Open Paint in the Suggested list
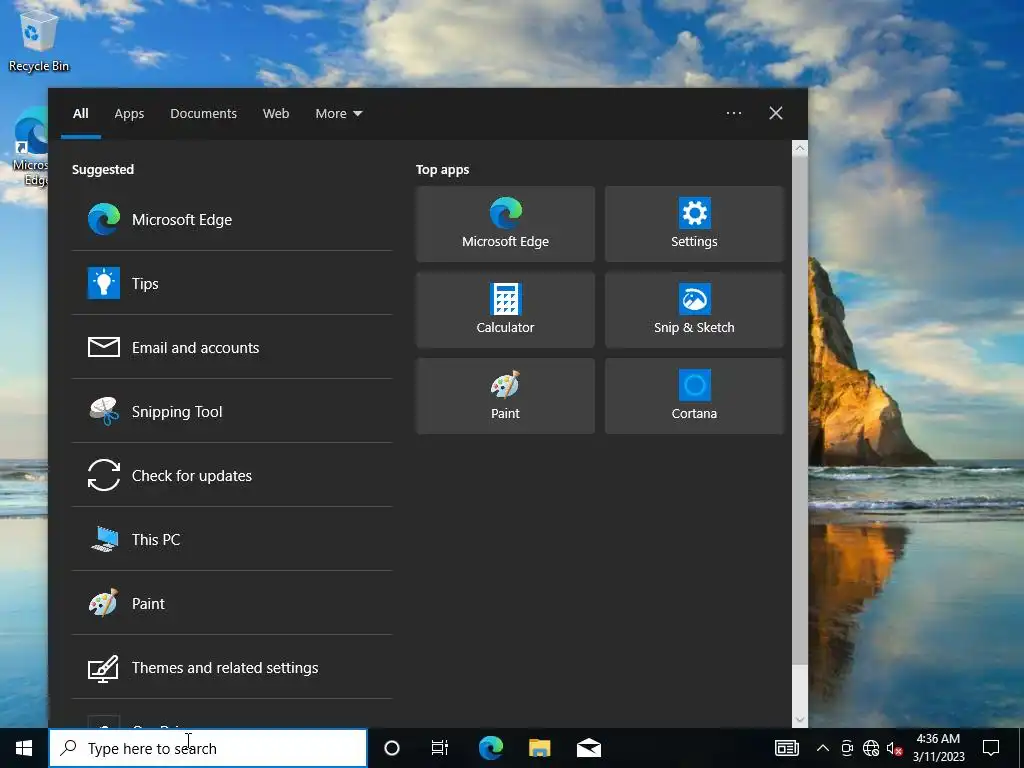This screenshot has height=768, width=1024. (232, 603)
